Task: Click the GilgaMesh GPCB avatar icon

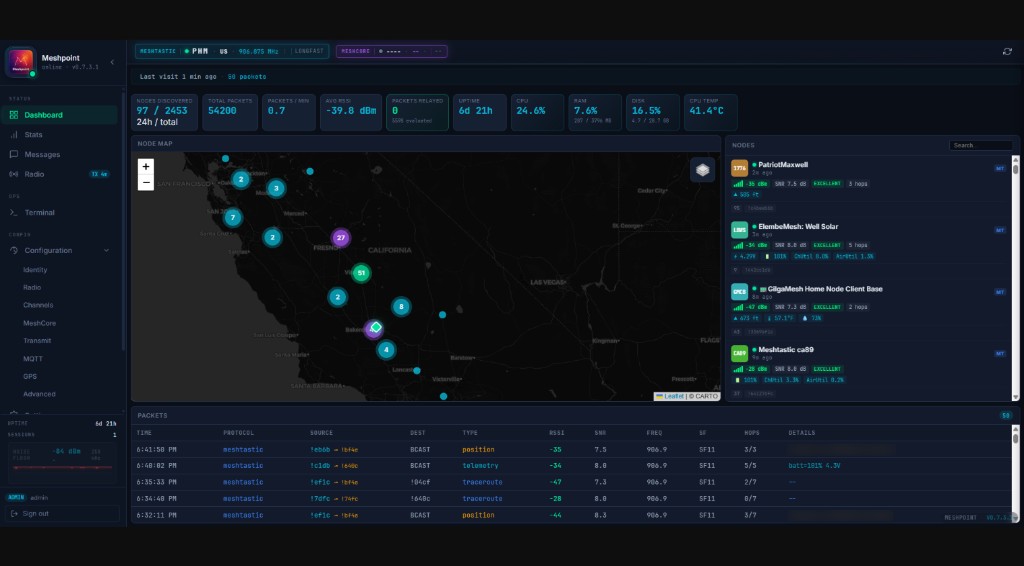Action: 739,292
